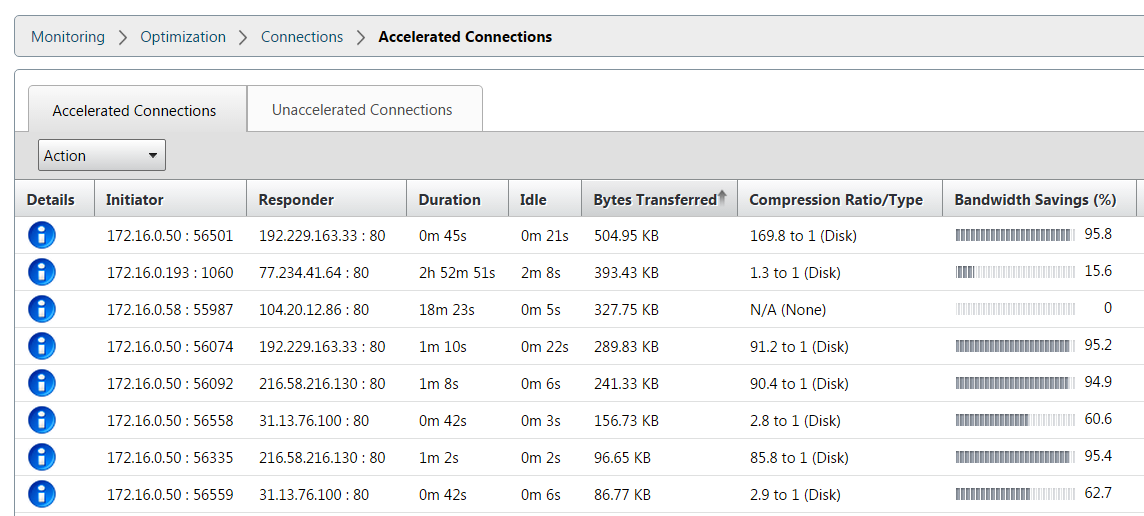1144x516 pixels.
Task: Click the 95.8 bandwidth savings bar
Action: coord(1015,235)
